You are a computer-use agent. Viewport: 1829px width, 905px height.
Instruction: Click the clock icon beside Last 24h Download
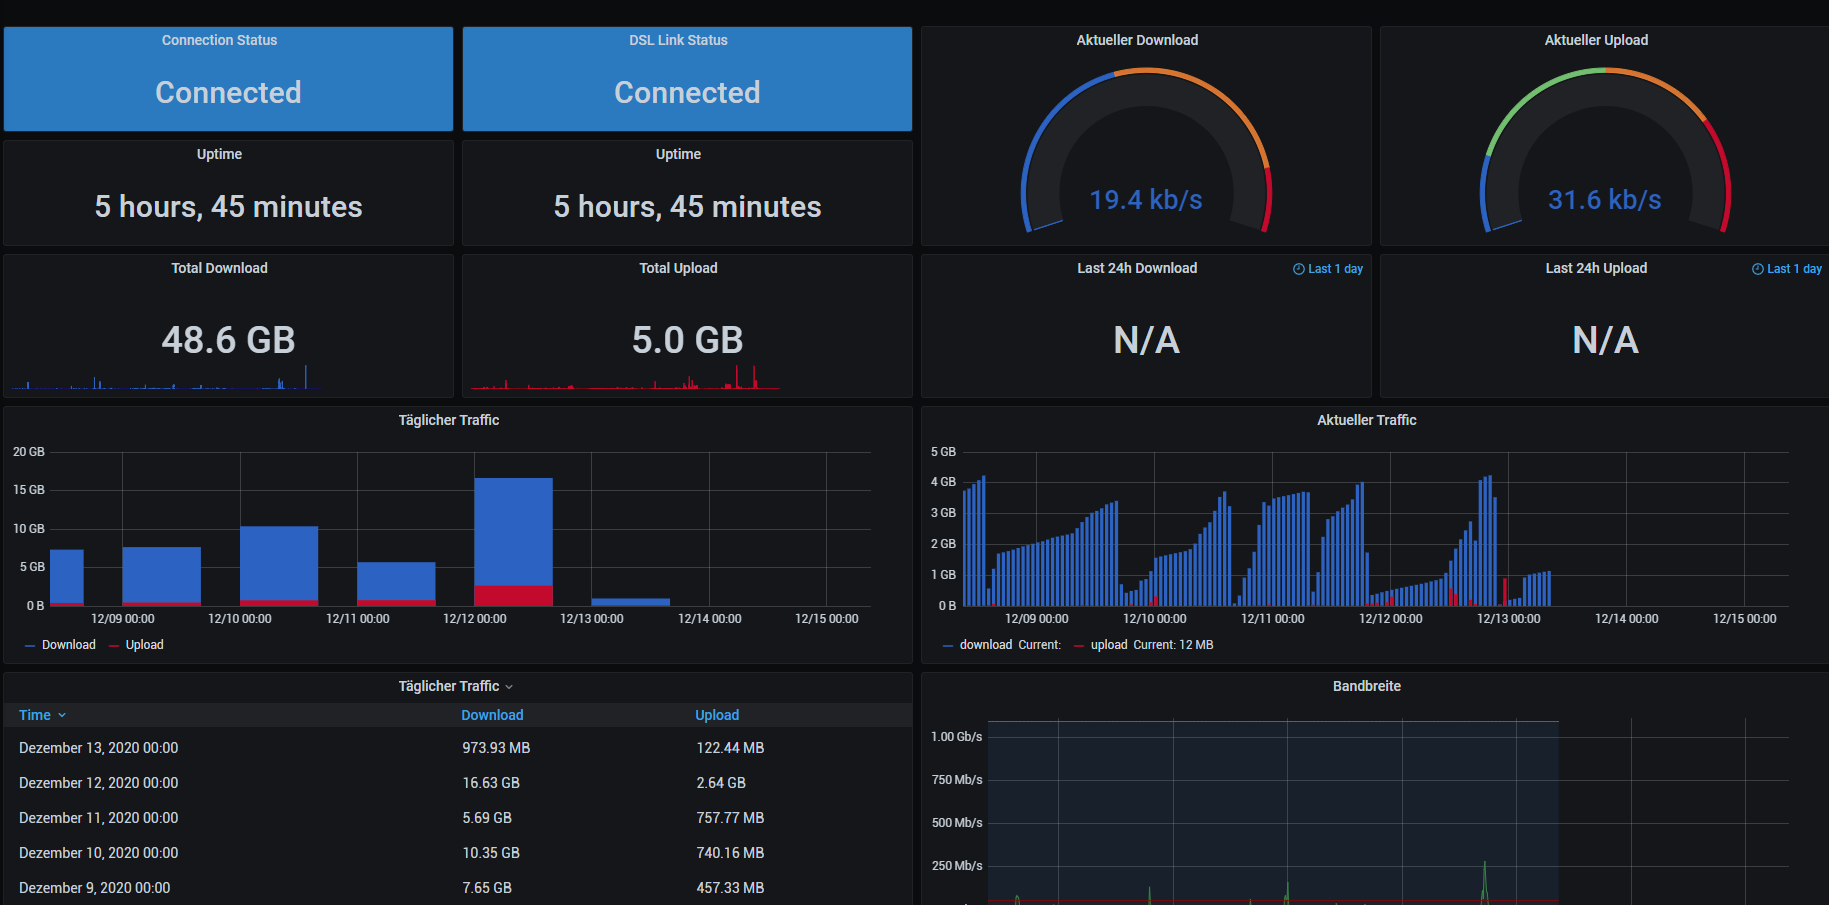[1298, 269]
